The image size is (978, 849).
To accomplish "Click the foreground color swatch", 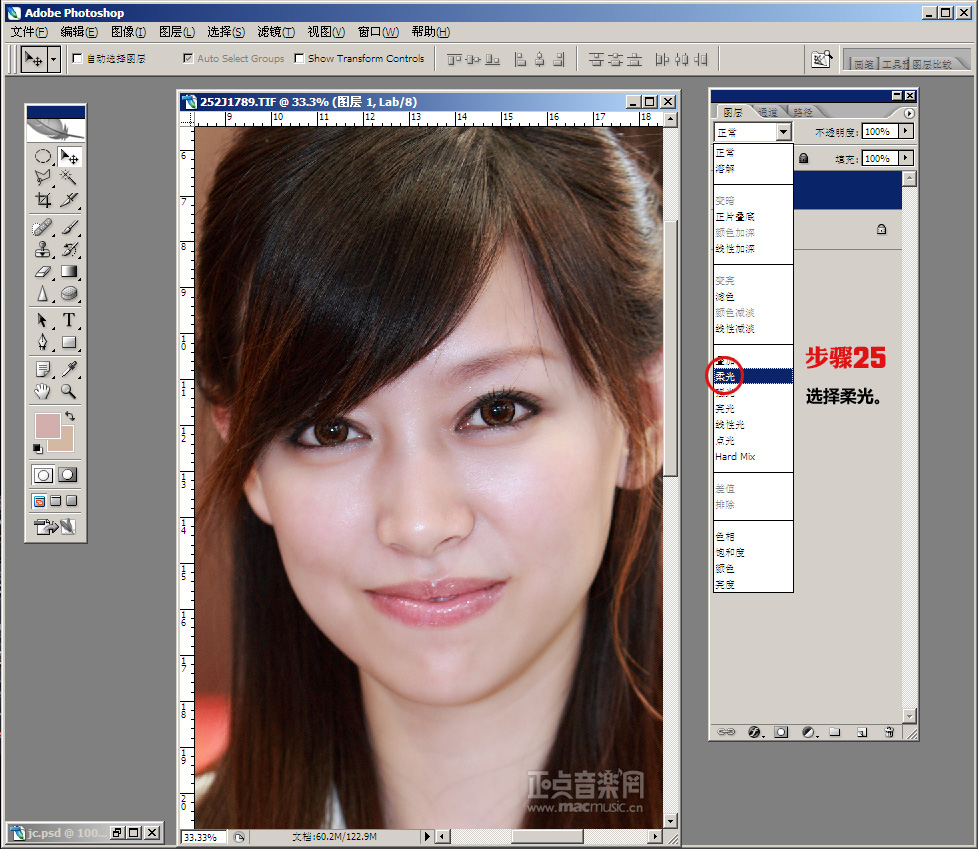I will (47, 425).
